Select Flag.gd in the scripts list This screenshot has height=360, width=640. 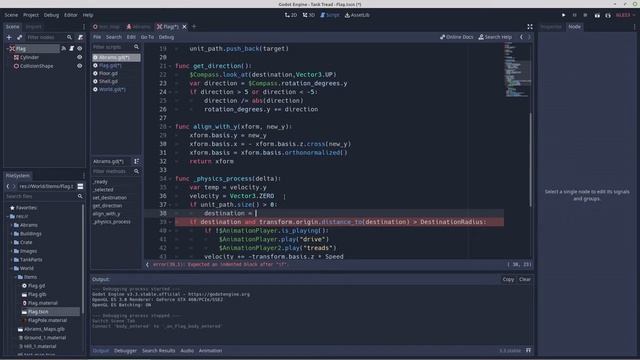(x=116, y=65)
